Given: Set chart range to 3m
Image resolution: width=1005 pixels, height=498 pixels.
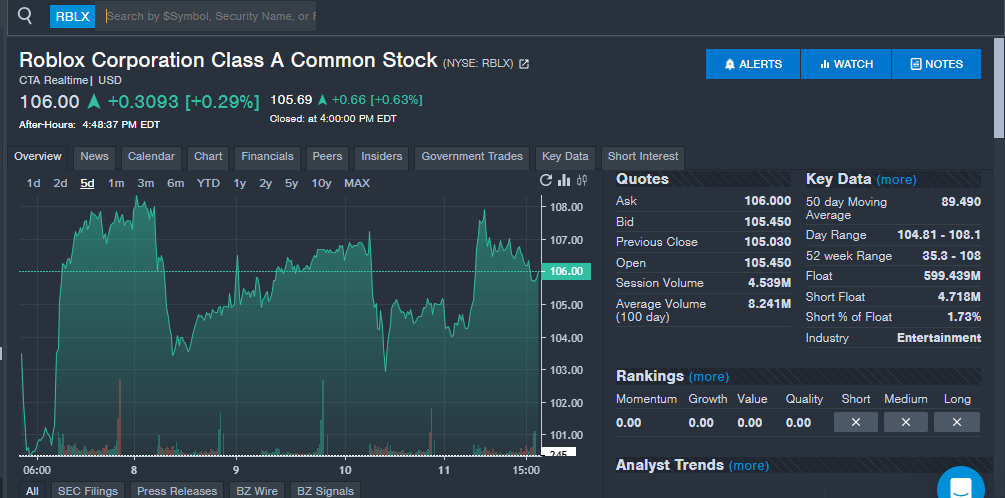Looking at the screenshot, I should (145, 183).
